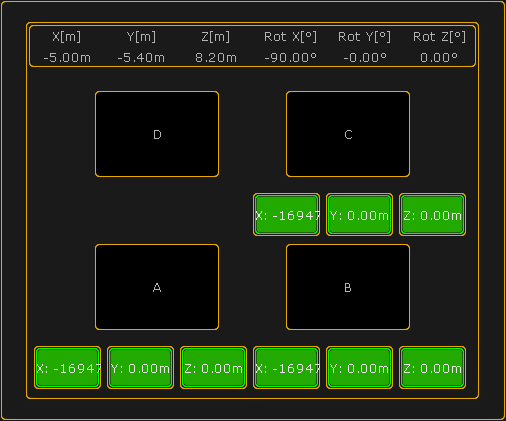Click the Rot Z value 0.00°

439,58
